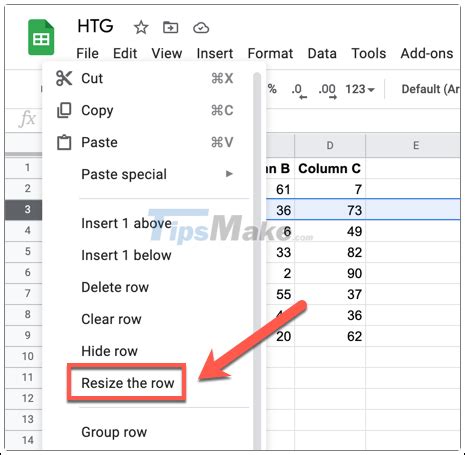Open the Data menu
Screen dimensions: 465x455
coord(322,53)
